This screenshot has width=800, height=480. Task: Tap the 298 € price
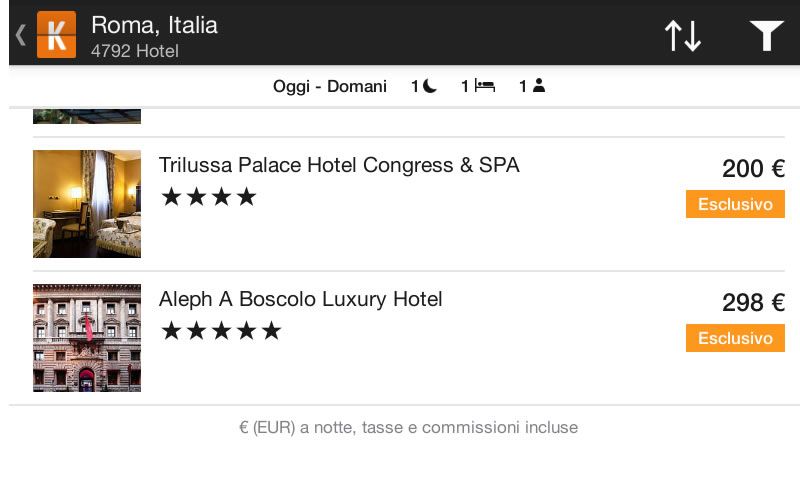754,302
